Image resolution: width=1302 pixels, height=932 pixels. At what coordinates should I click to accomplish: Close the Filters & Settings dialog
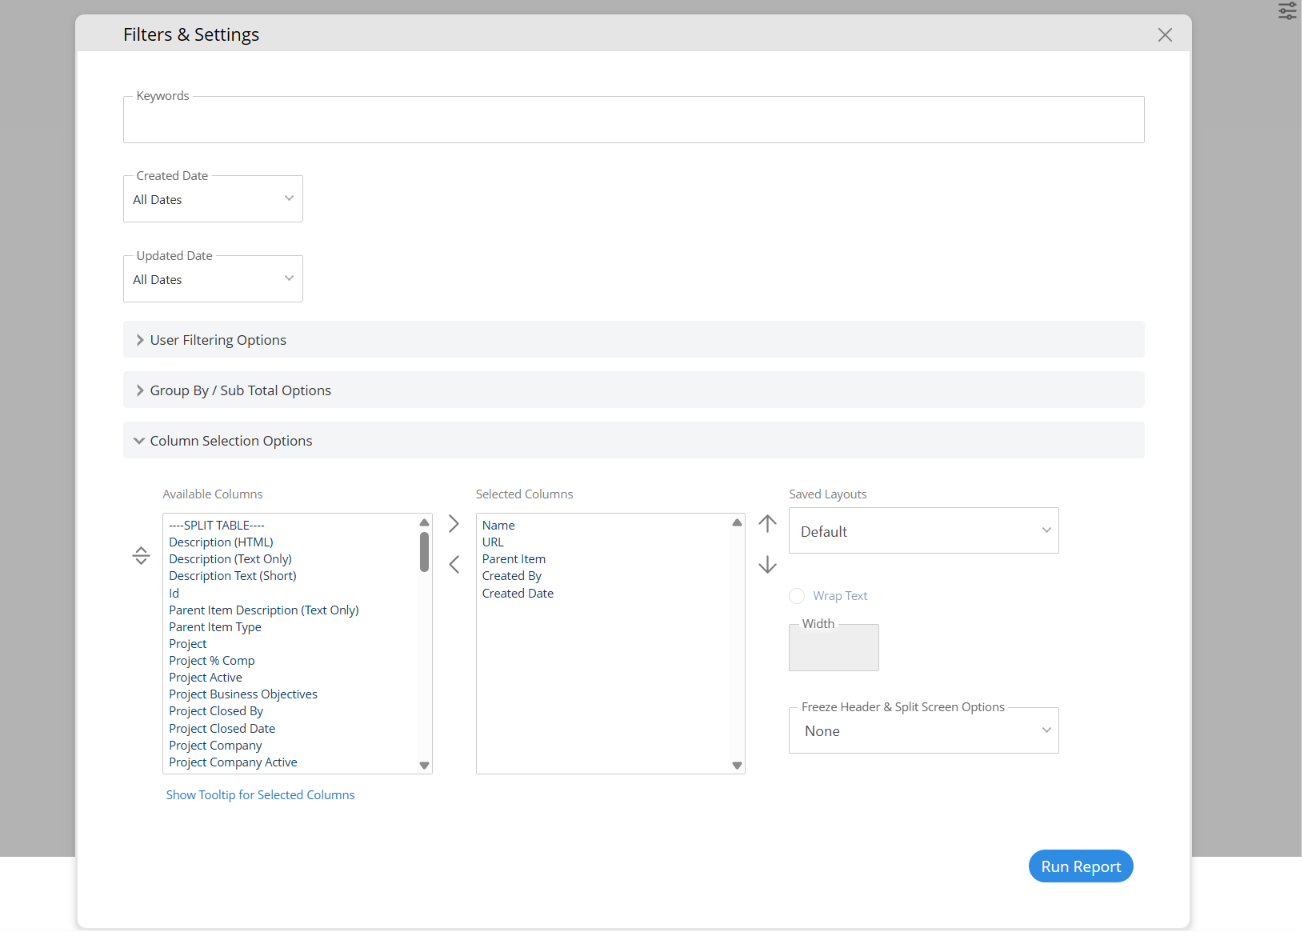pyautogui.click(x=1165, y=35)
